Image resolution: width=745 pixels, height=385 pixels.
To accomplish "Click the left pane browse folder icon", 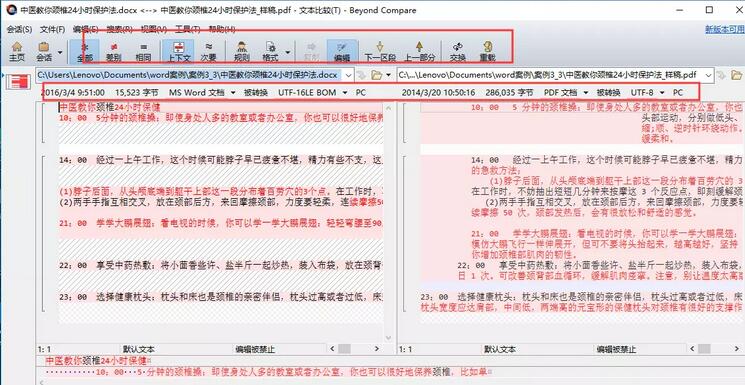I will coord(376,75).
